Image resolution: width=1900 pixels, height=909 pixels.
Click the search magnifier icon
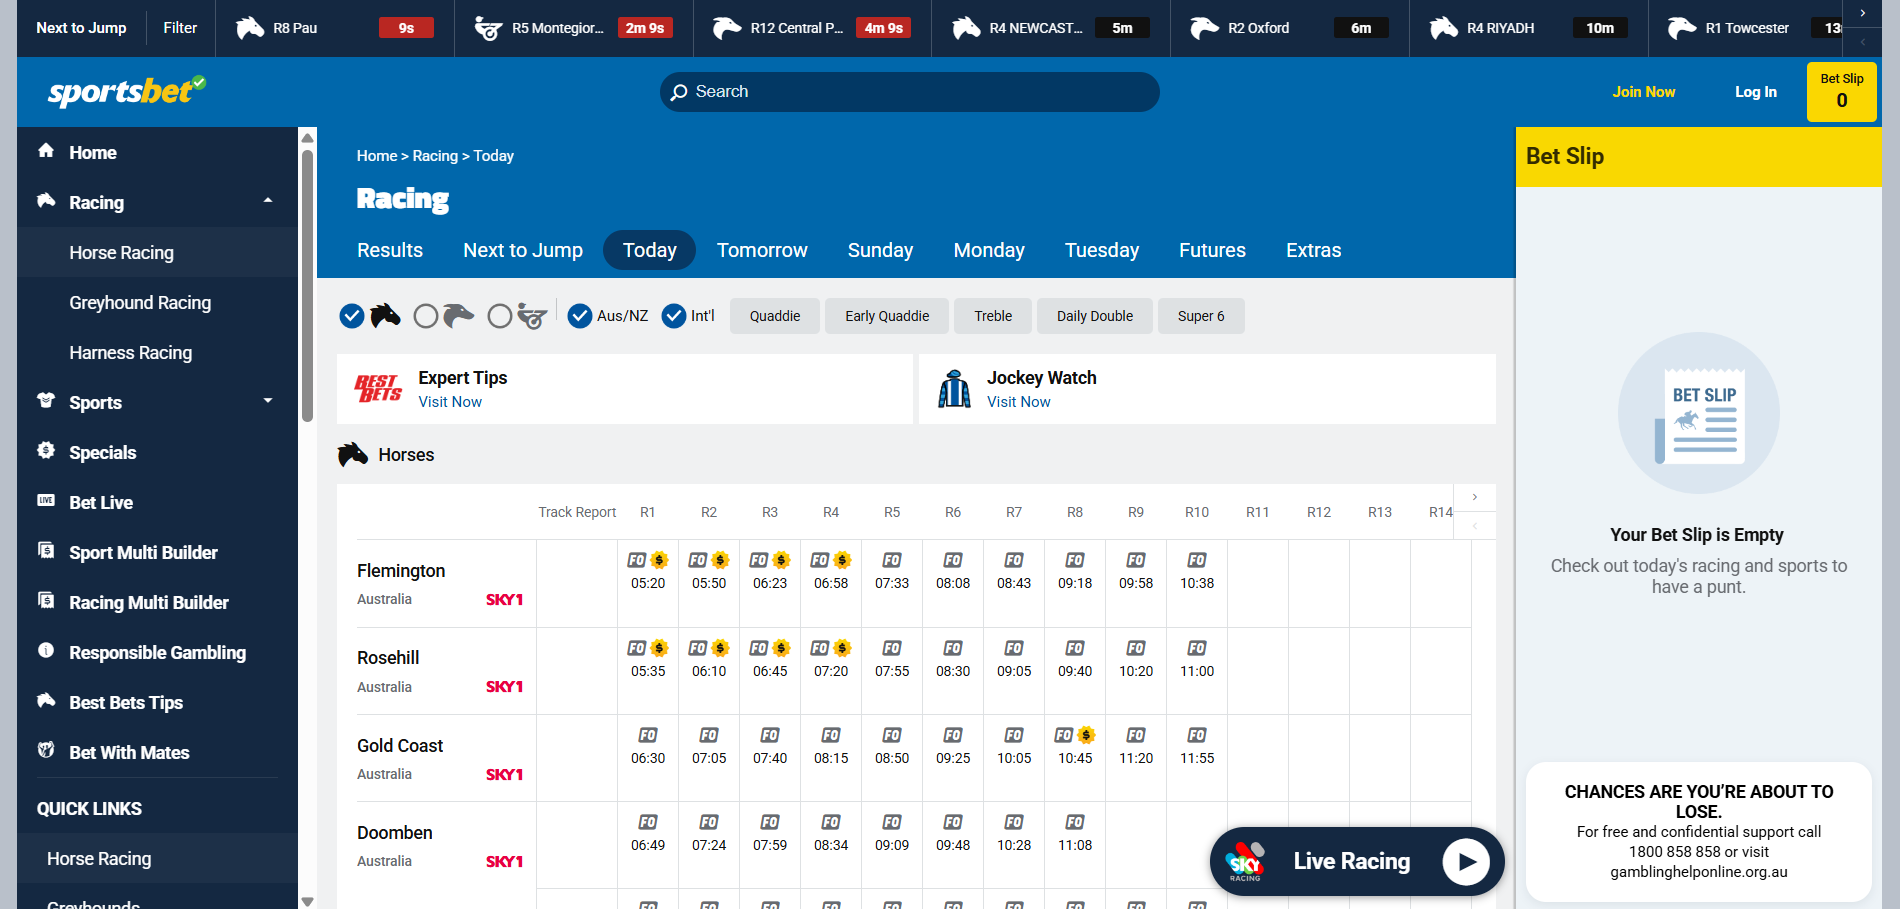(x=679, y=92)
